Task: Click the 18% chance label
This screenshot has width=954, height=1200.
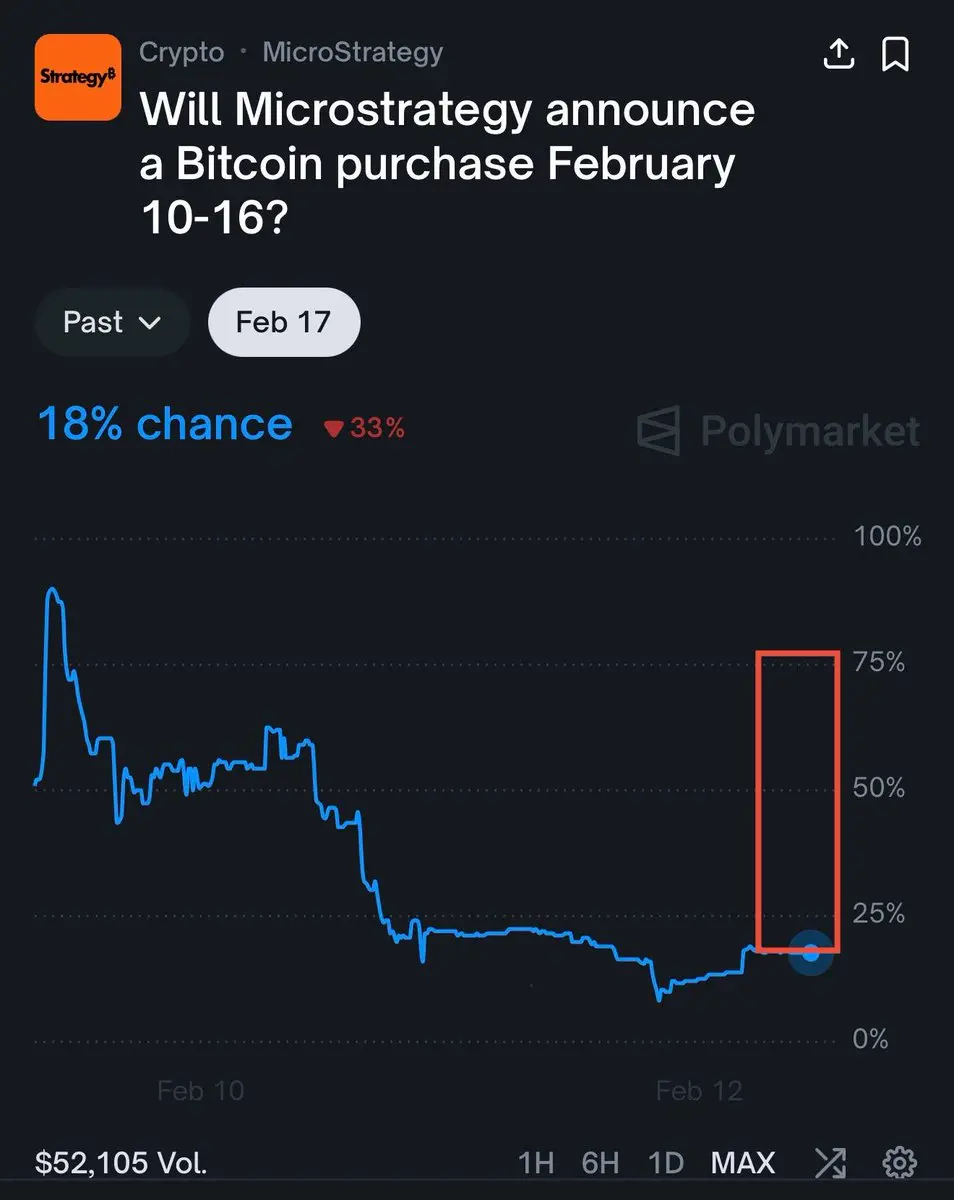Action: pyautogui.click(x=165, y=424)
